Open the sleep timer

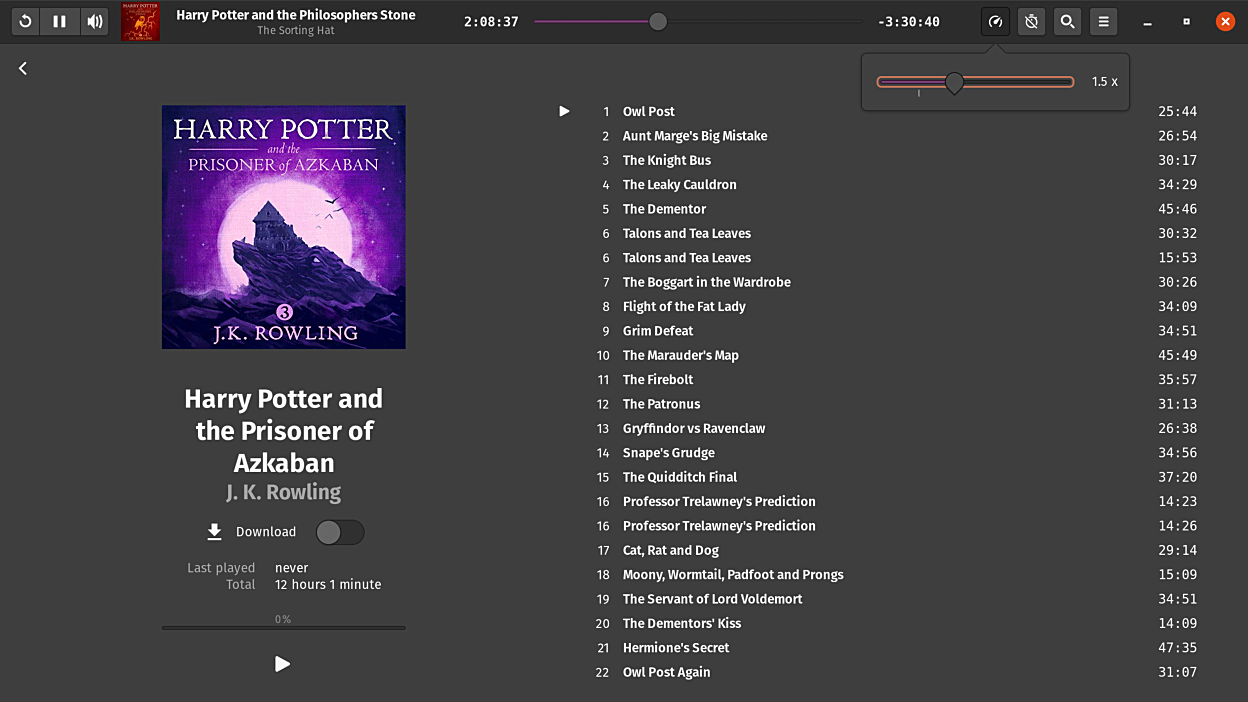[1031, 21]
